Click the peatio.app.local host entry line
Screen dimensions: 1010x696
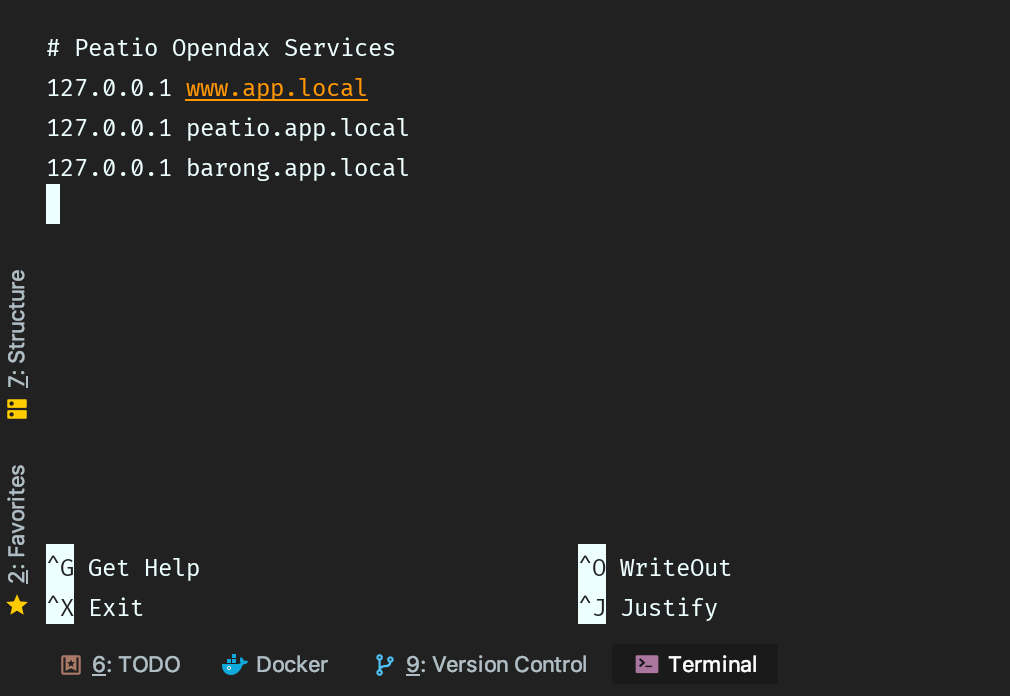click(x=227, y=128)
